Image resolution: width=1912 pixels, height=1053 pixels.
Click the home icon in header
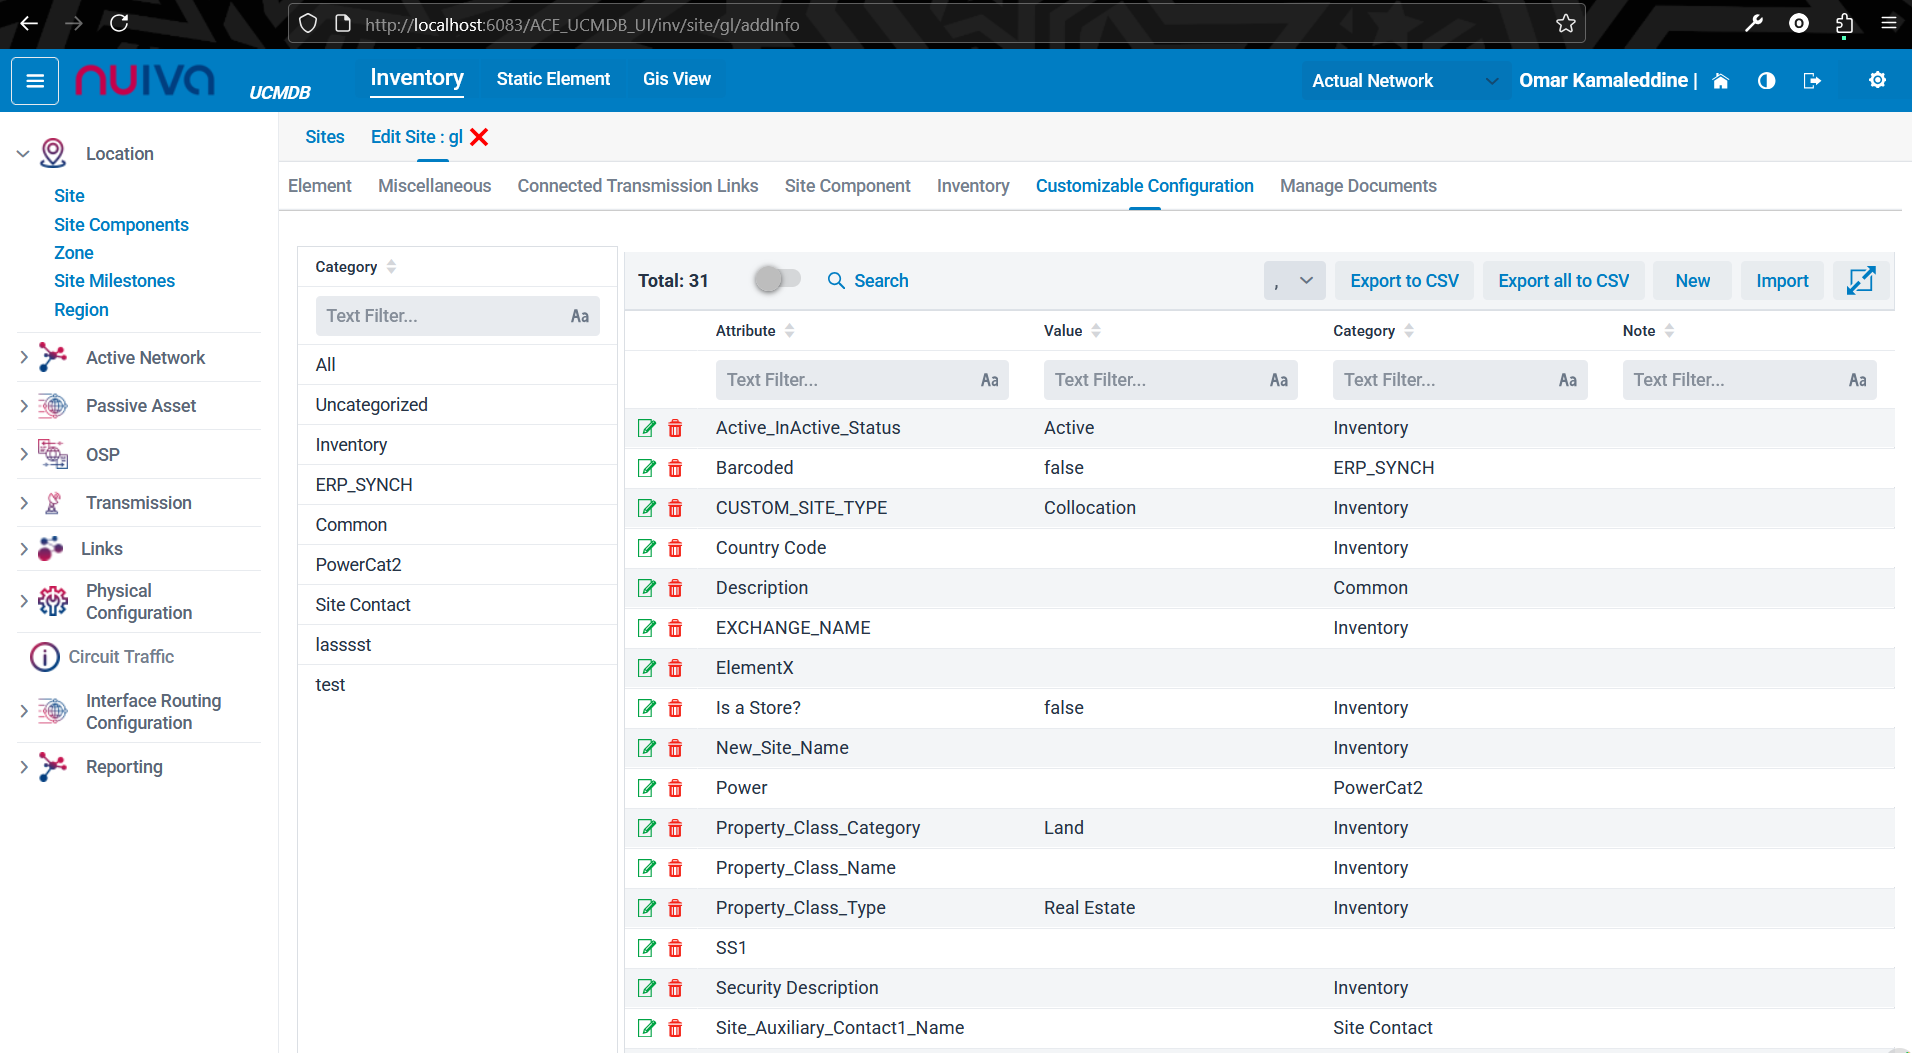(x=1720, y=81)
